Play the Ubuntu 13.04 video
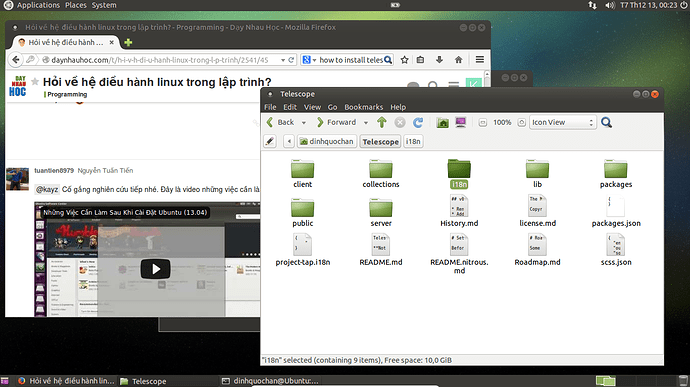Screen dimensions: 690x387 point(155,269)
